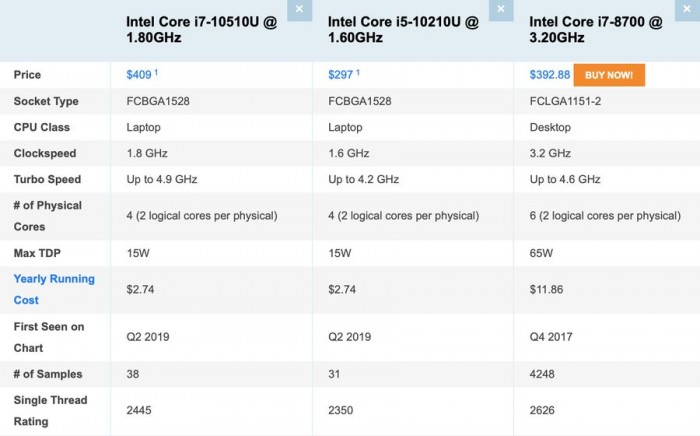The width and height of the screenshot is (700, 436).
Task: Open the $297 price link
Action: (x=340, y=75)
